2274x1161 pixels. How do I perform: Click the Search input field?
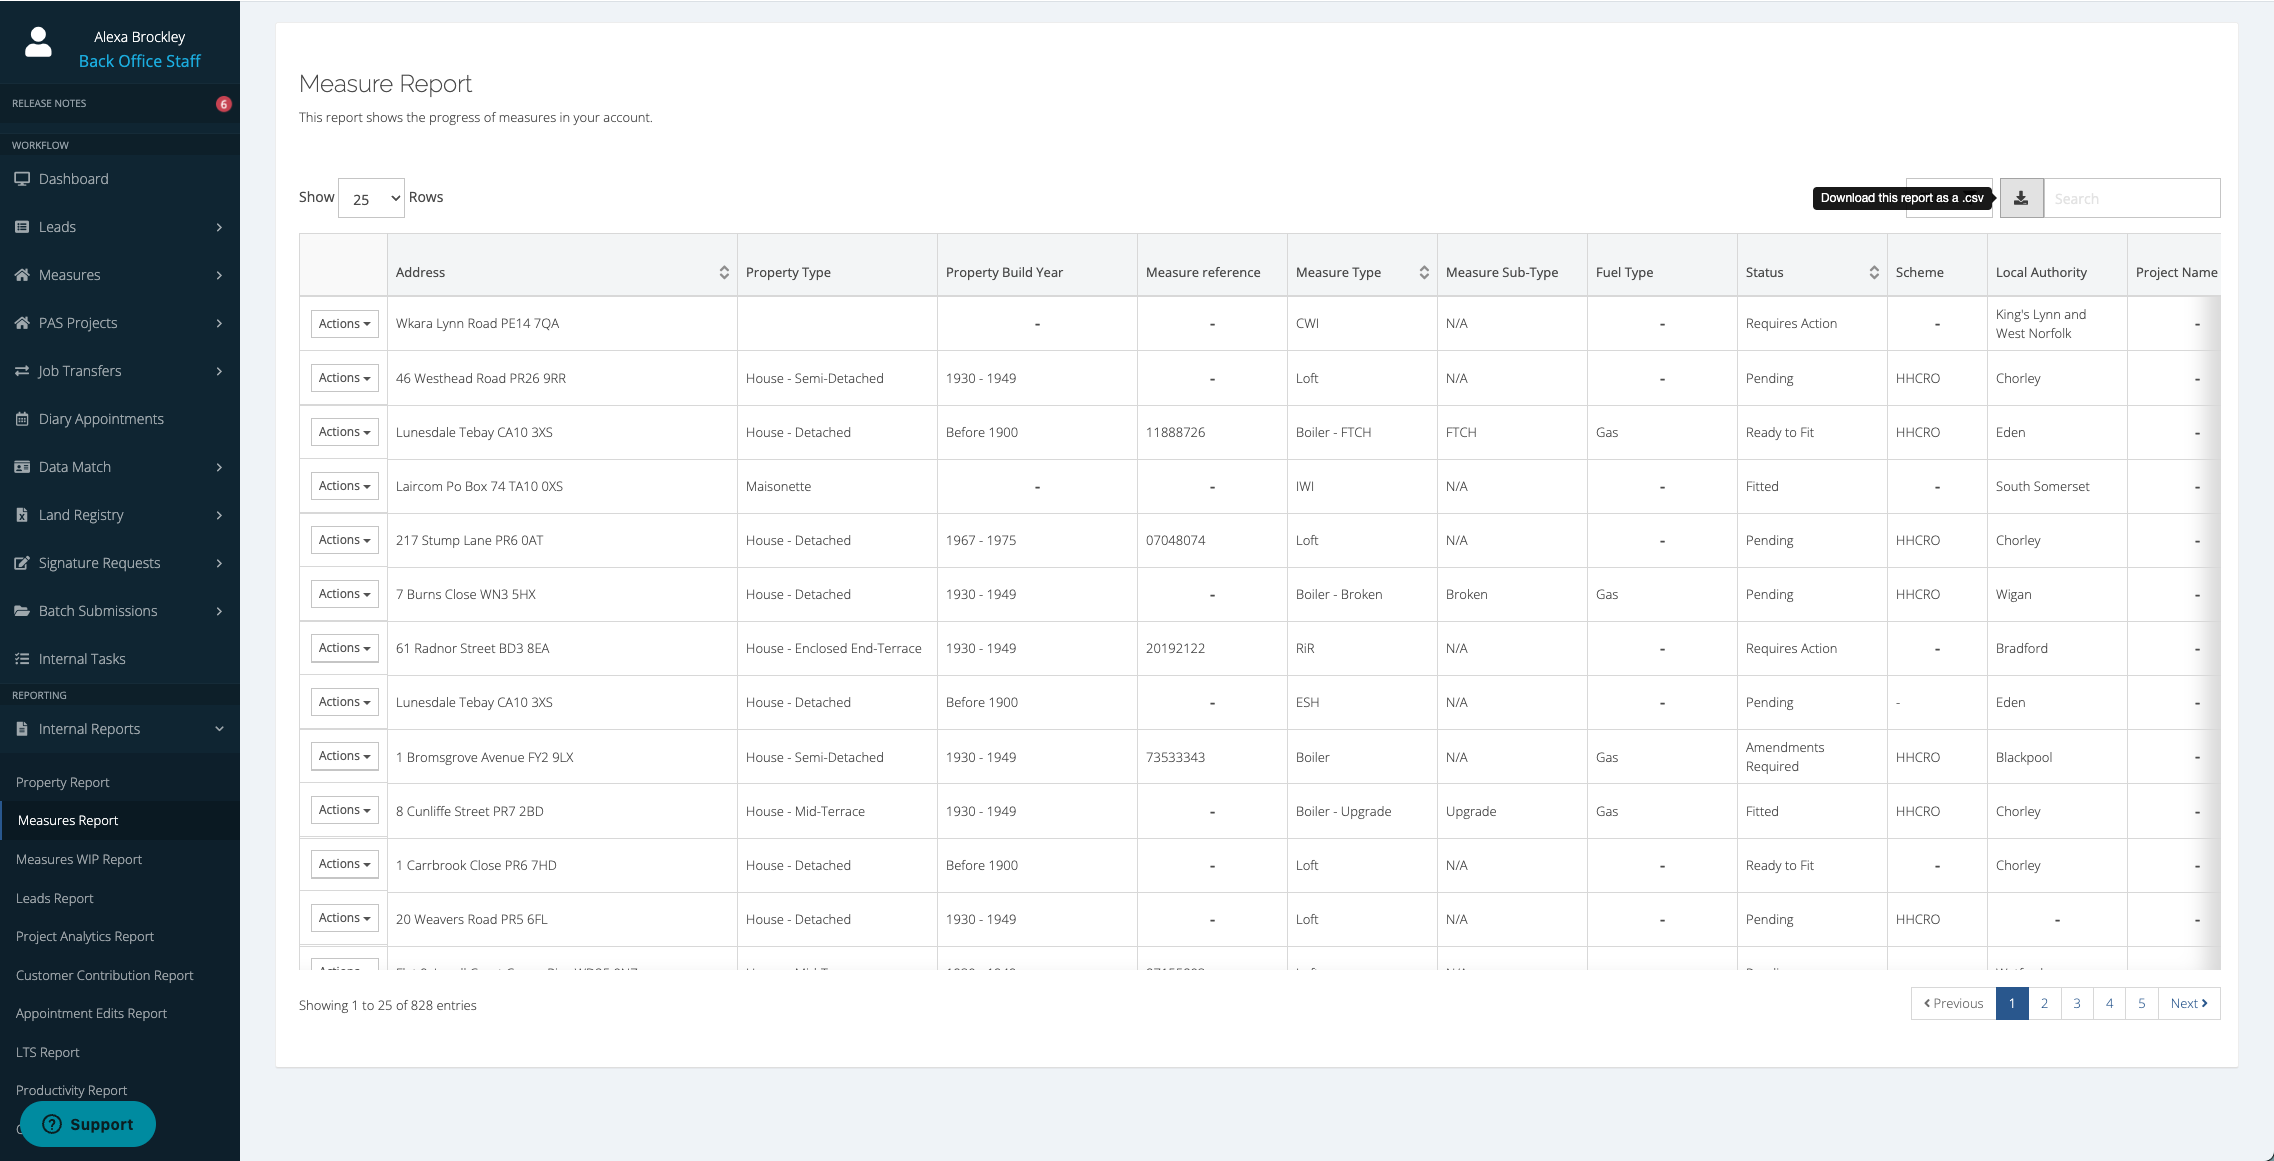coord(2131,198)
